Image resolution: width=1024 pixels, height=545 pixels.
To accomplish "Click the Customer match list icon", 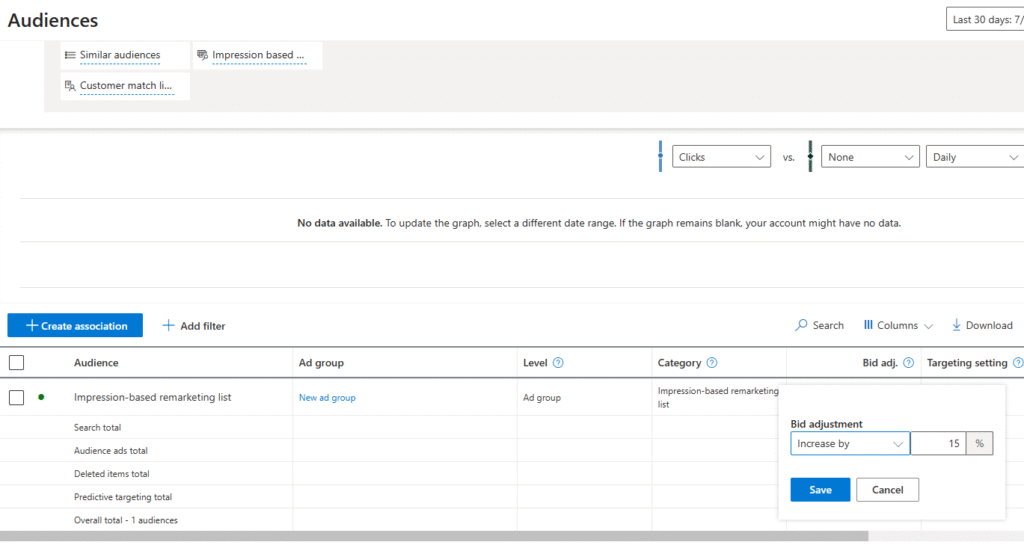I will tap(70, 86).
